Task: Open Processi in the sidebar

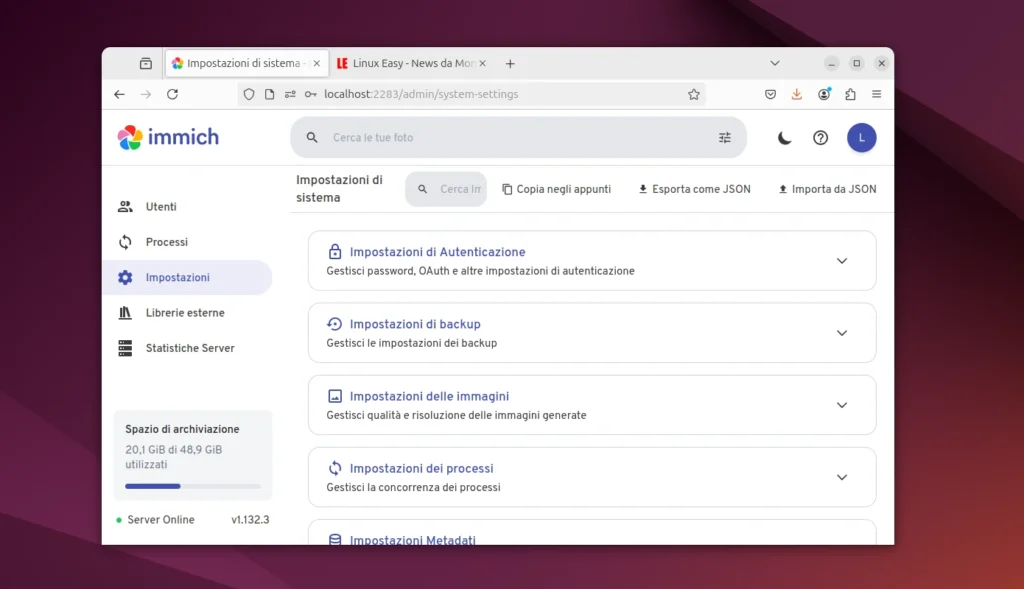Action: click(x=188, y=242)
